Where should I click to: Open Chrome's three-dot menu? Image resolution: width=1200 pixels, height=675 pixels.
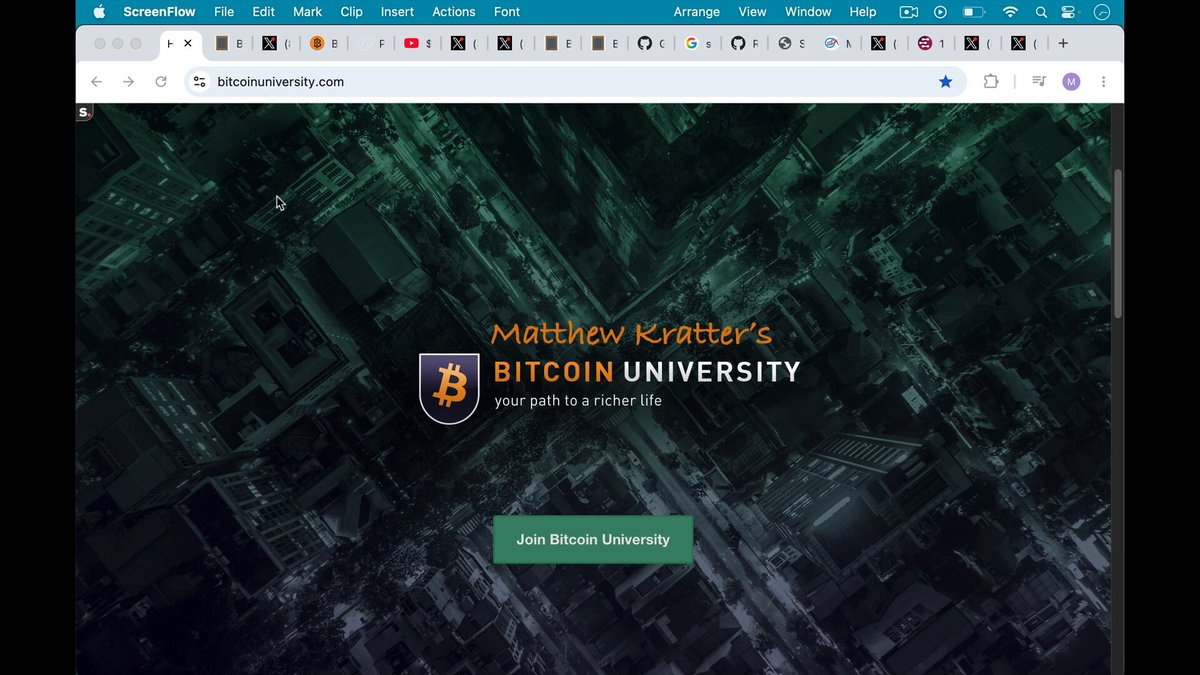coord(1103,82)
